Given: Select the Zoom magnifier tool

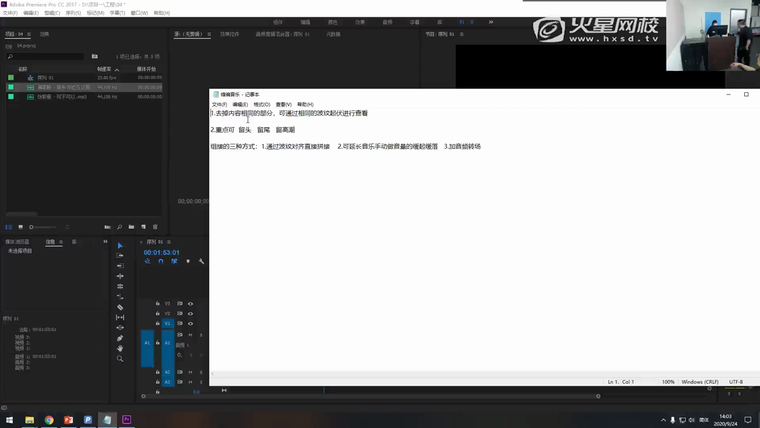Looking at the screenshot, I should (120, 359).
